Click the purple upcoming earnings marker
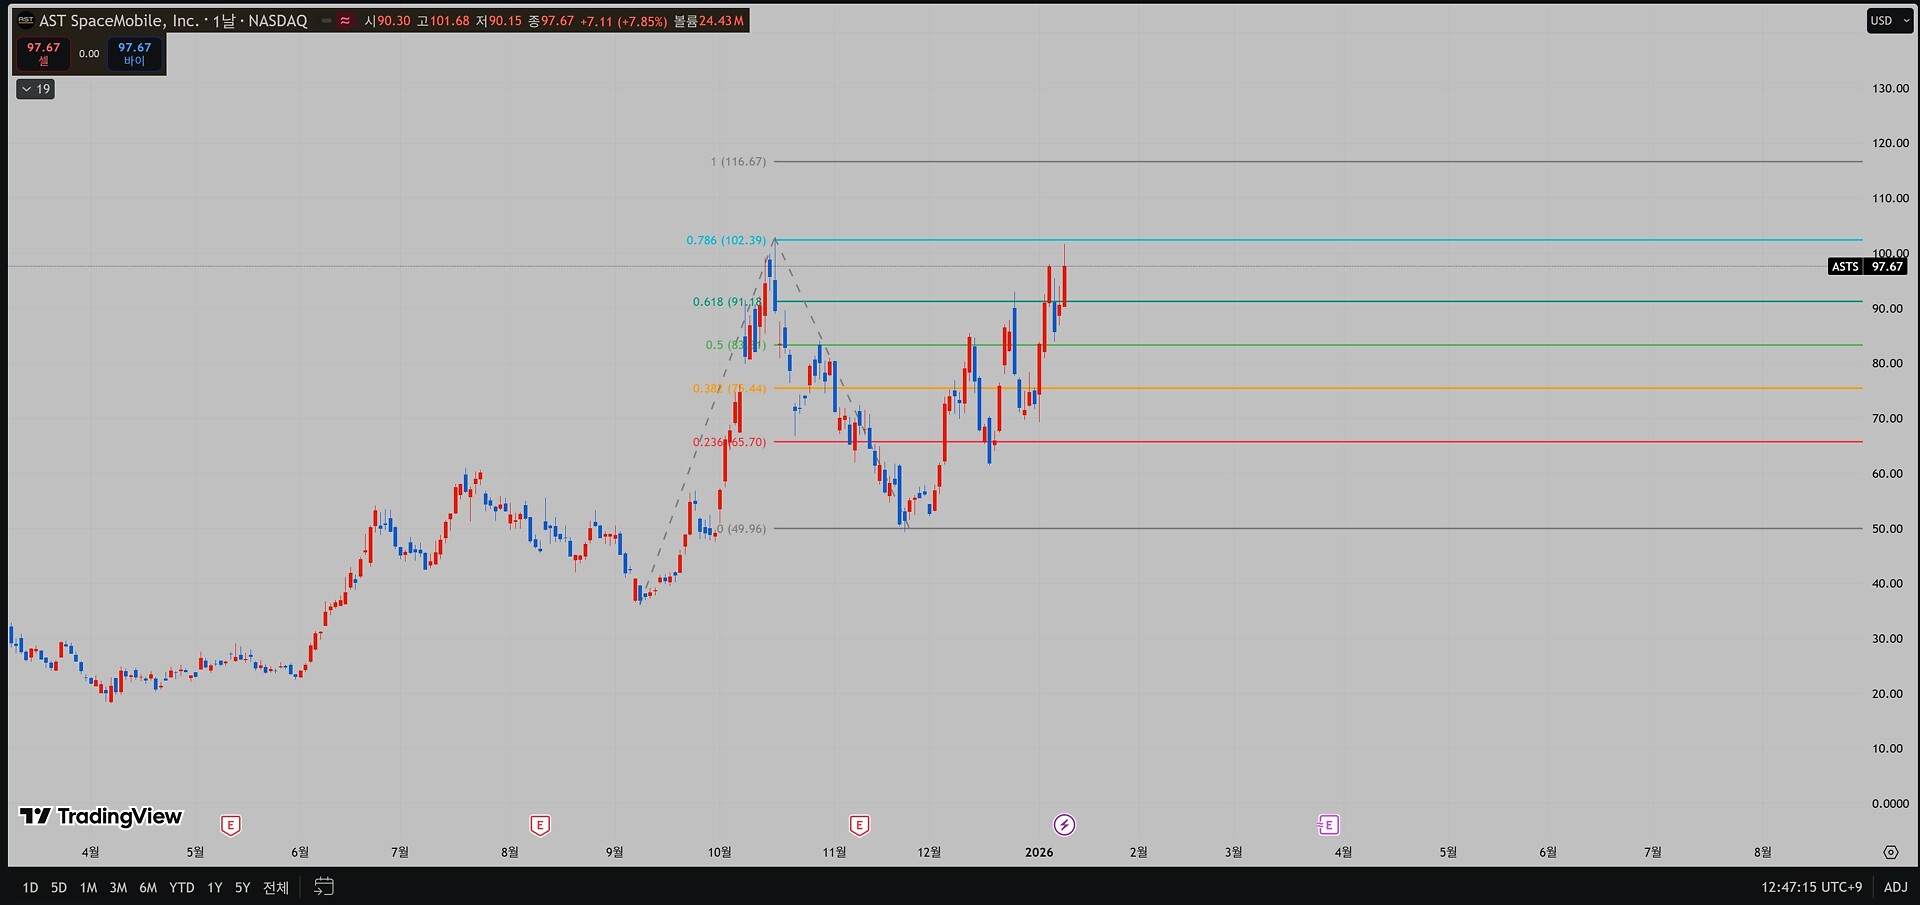 tap(1328, 825)
